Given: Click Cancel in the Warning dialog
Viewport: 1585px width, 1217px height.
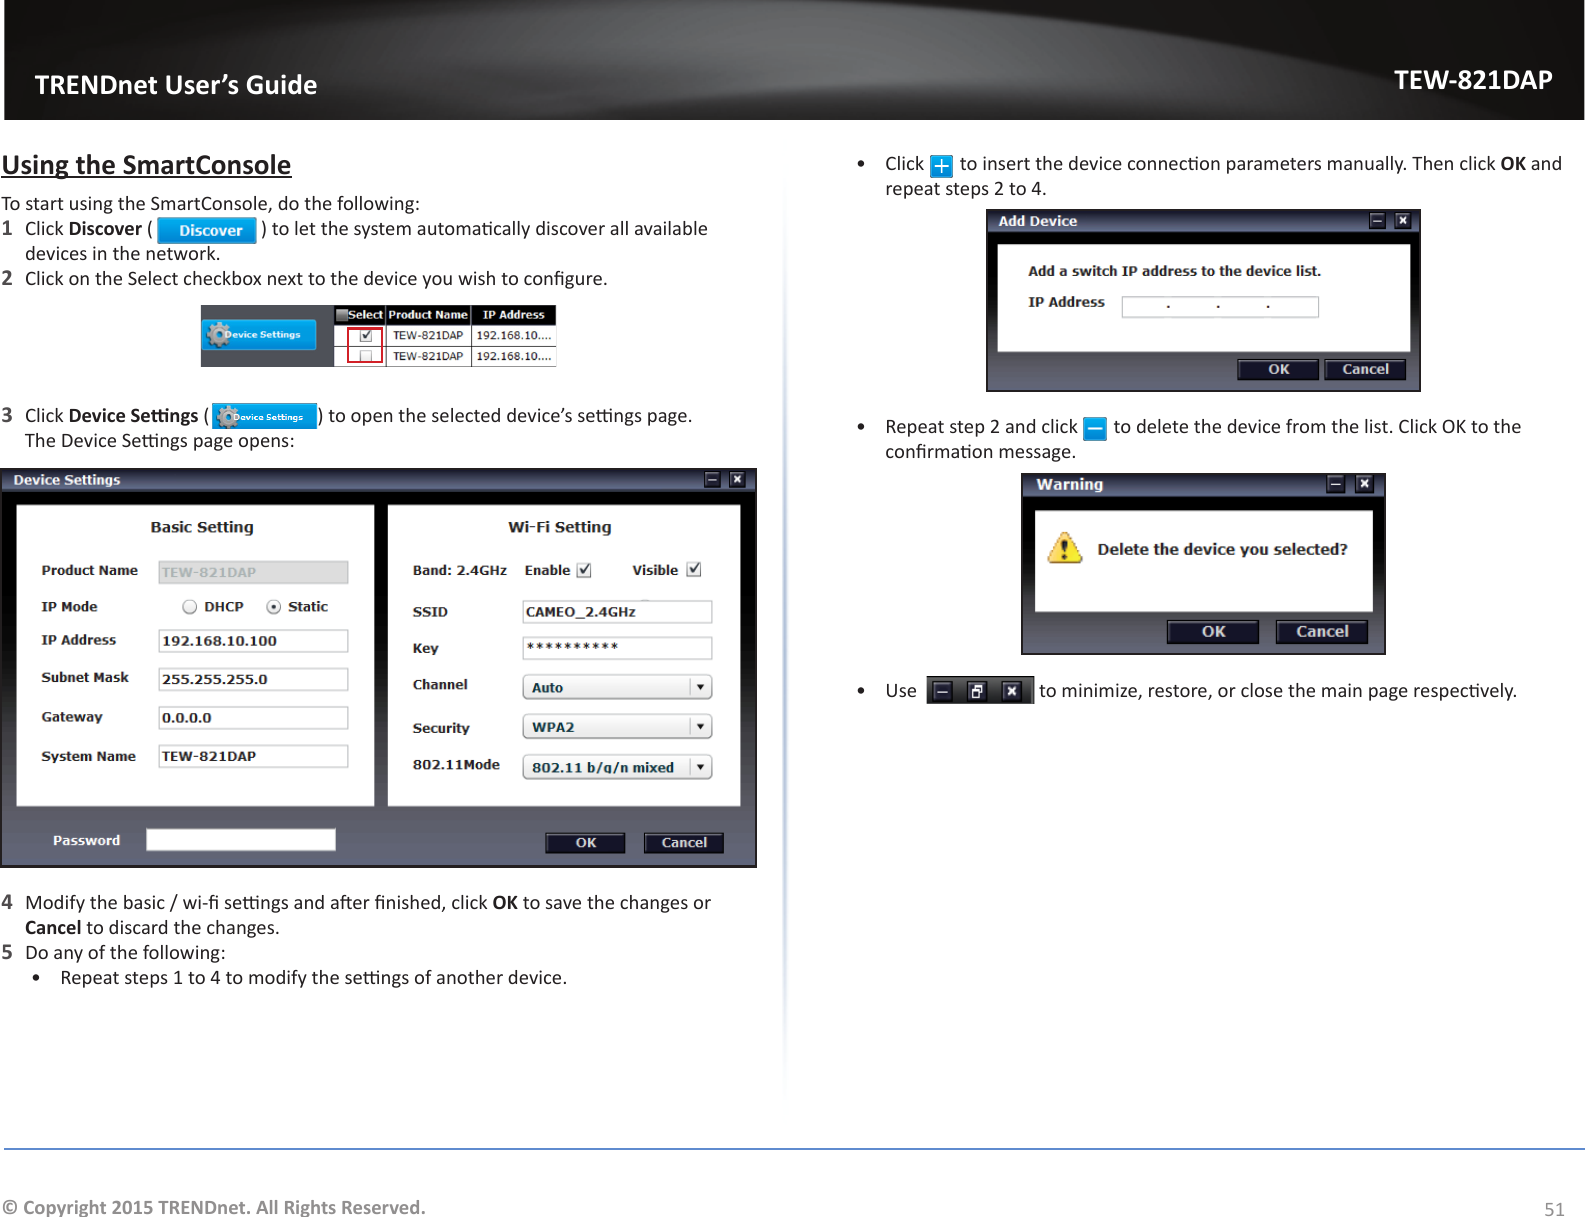Looking at the screenshot, I should tap(1322, 632).
